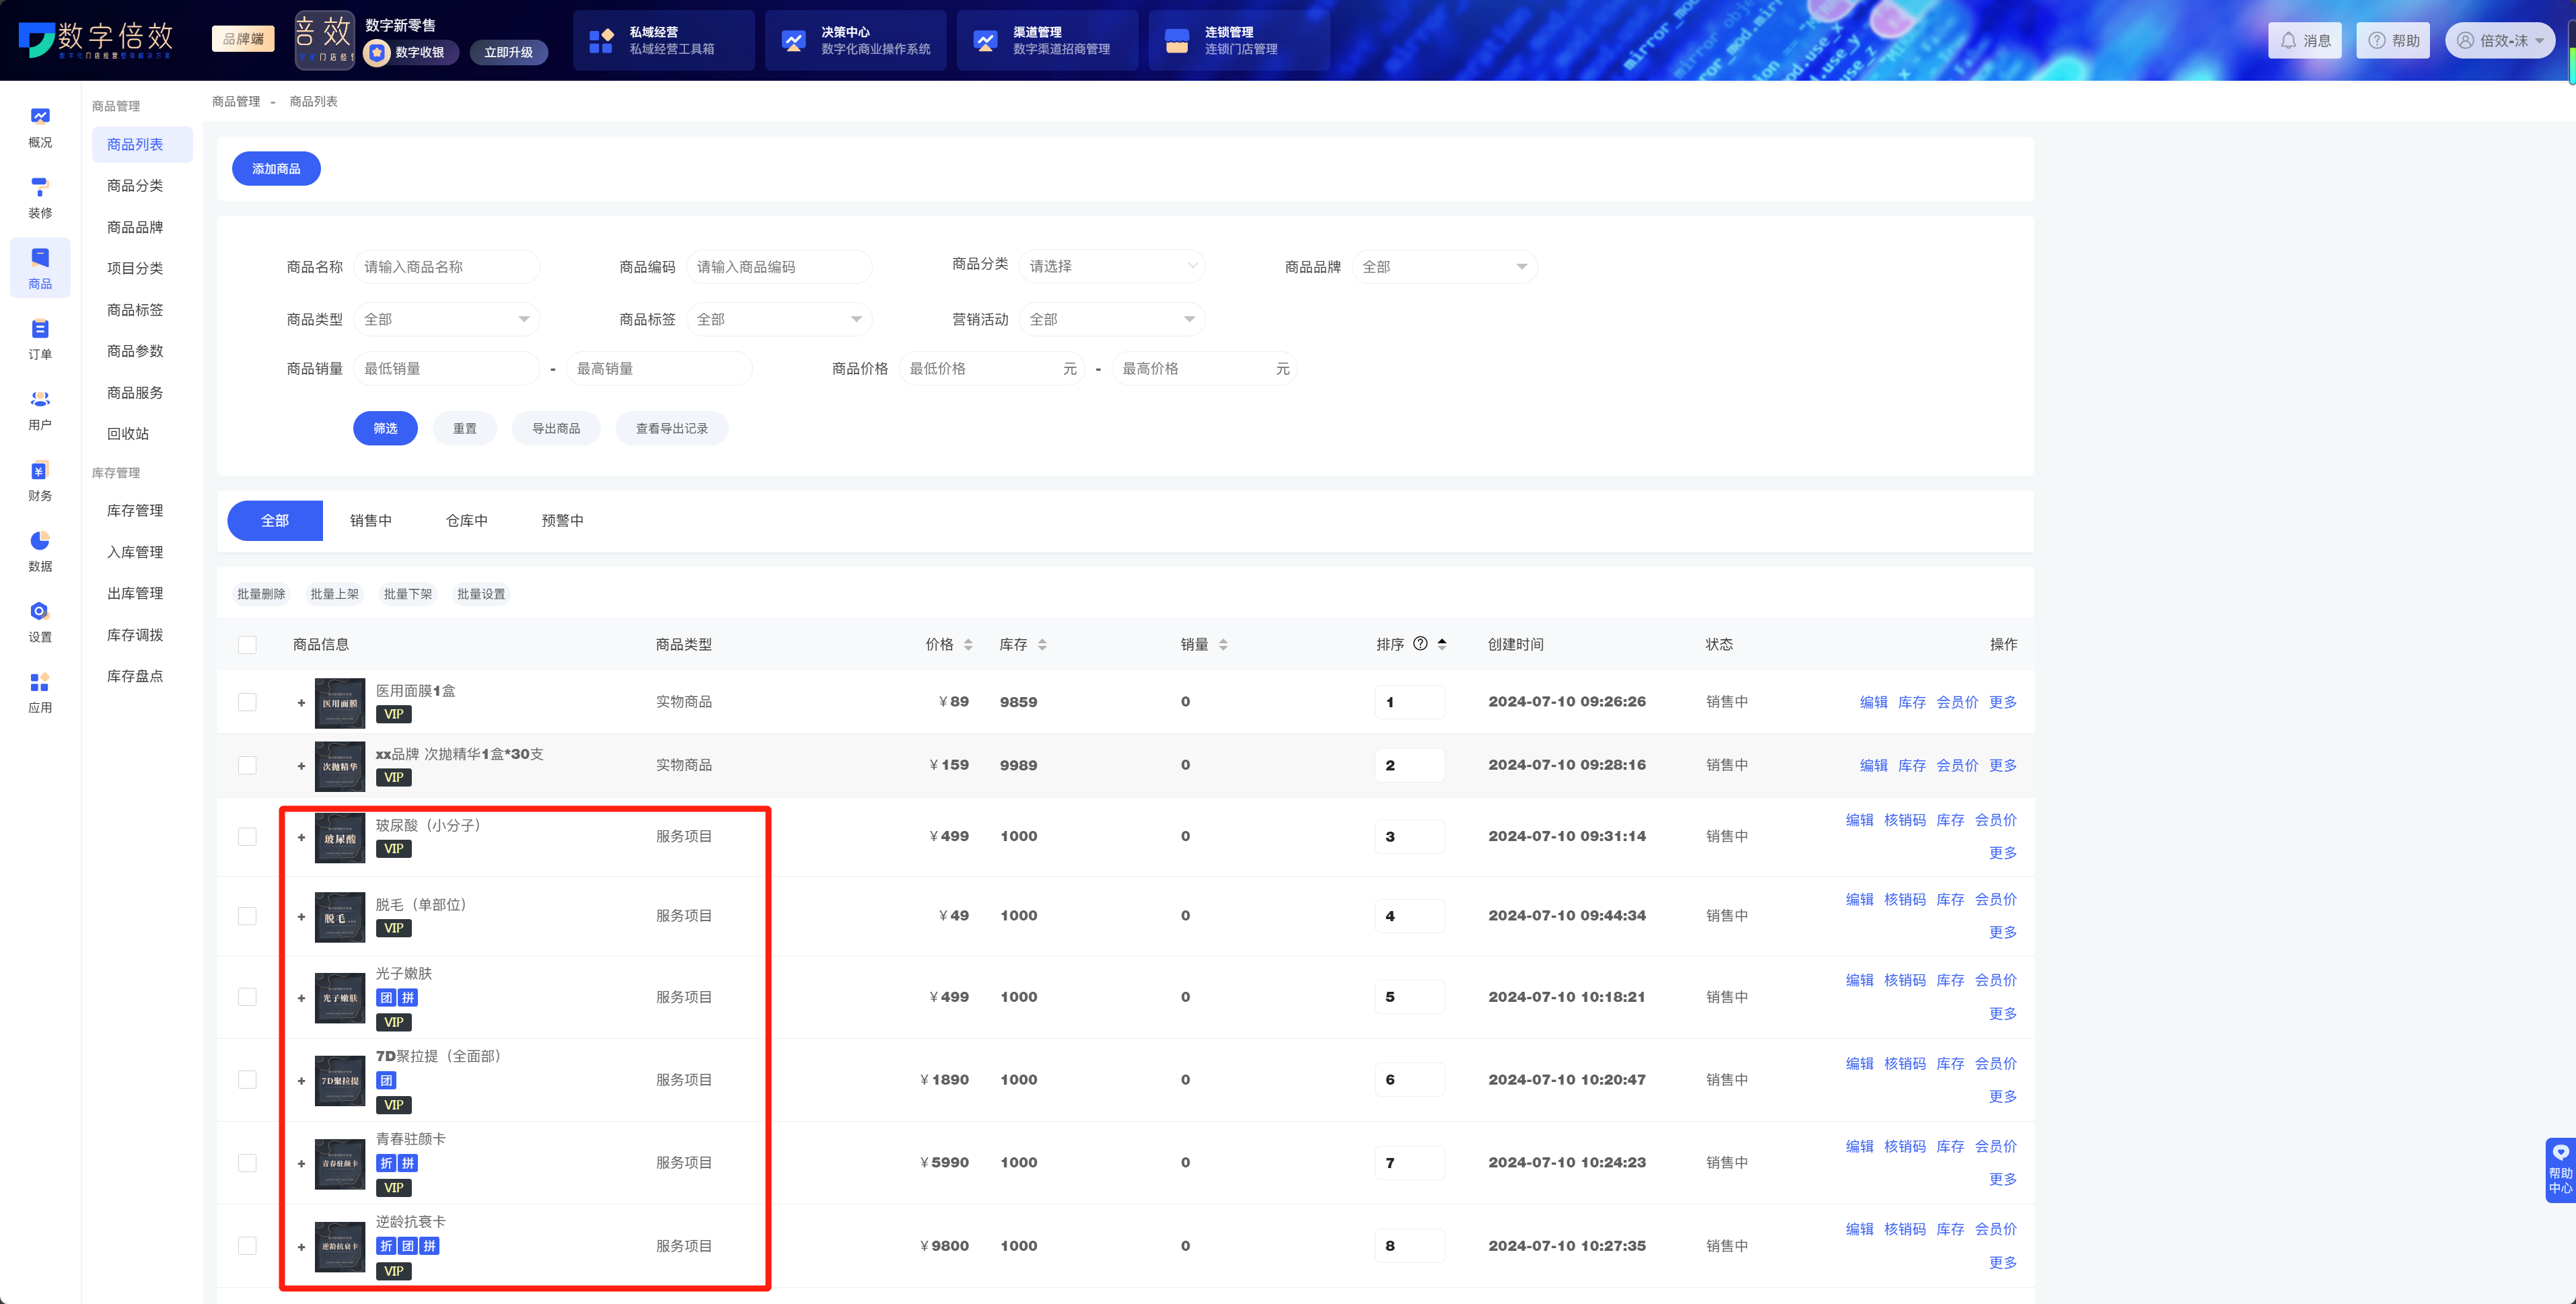Open the 倍效-沫 account dropdown arrow
Screen dimensions: 2576x1304
tap(2539, 41)
